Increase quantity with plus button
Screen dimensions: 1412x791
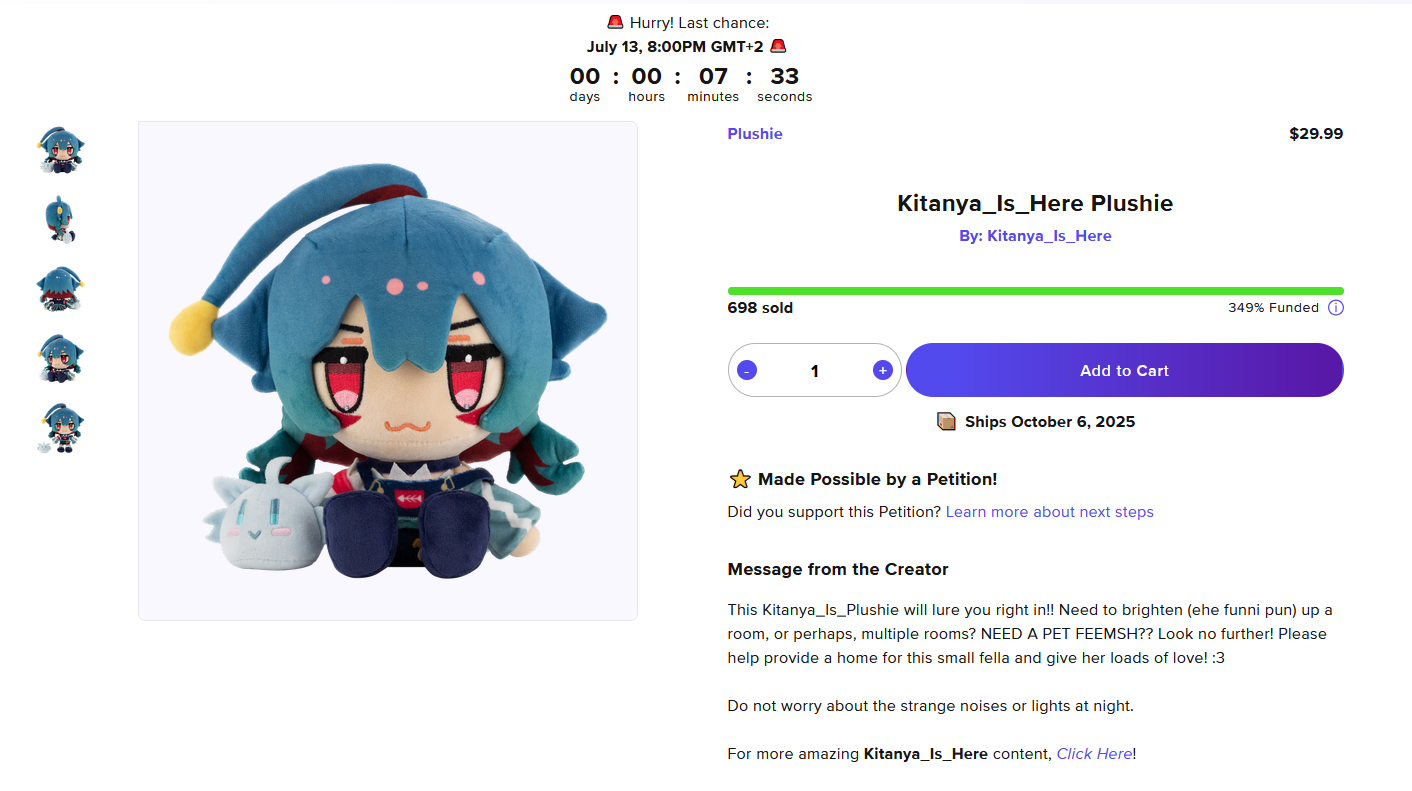point(882,370)
